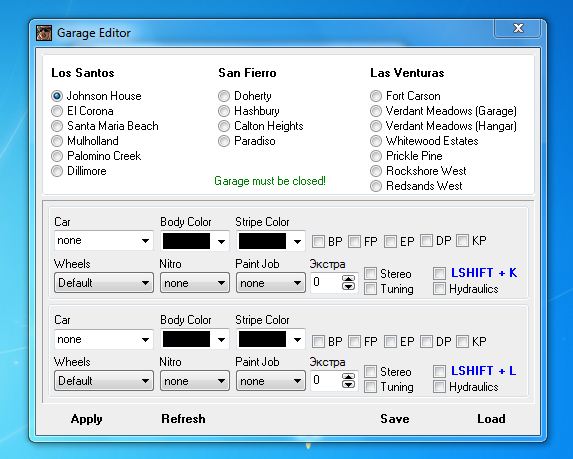Click the Garage Editor title bar app icon
573x459 pixels.
coord(44,33)
